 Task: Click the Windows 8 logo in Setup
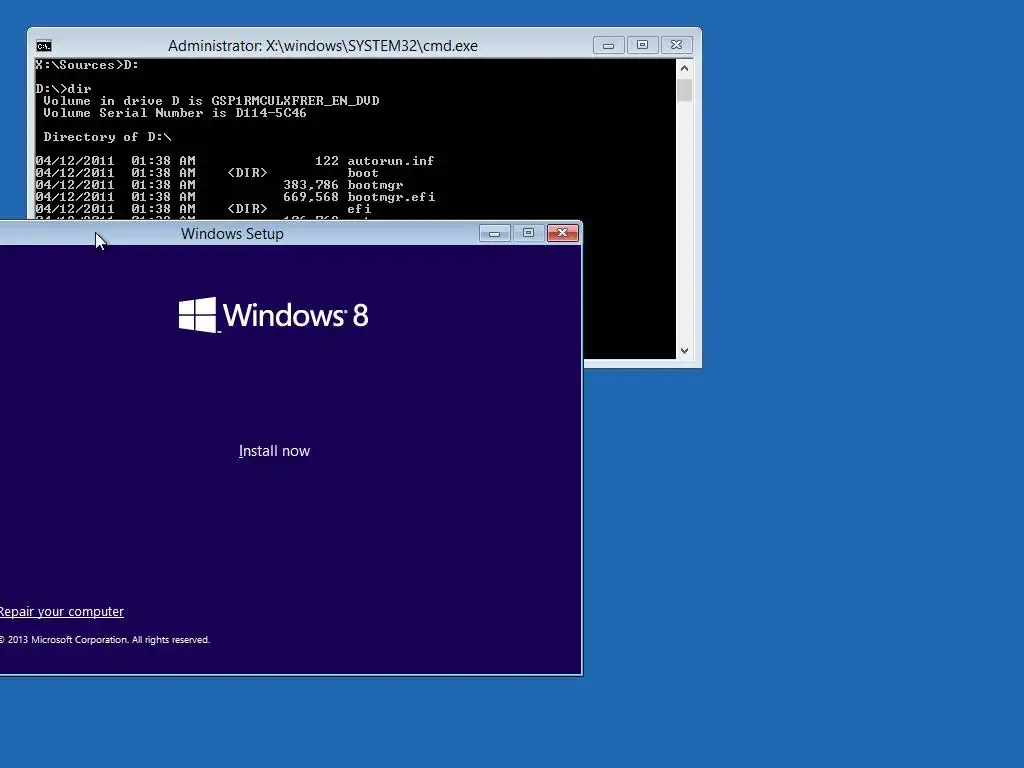click(x=274, y=315)
